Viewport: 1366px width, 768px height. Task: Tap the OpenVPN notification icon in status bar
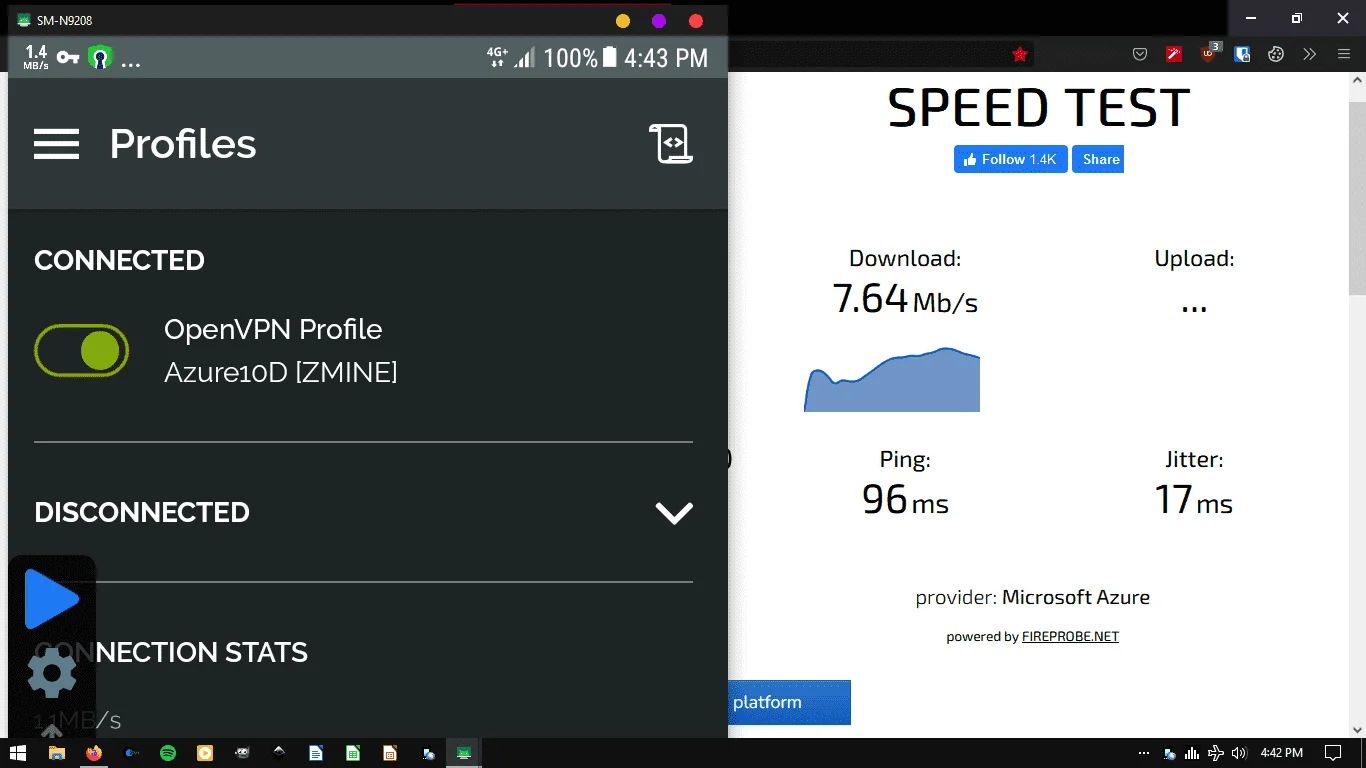coord(99,58)
